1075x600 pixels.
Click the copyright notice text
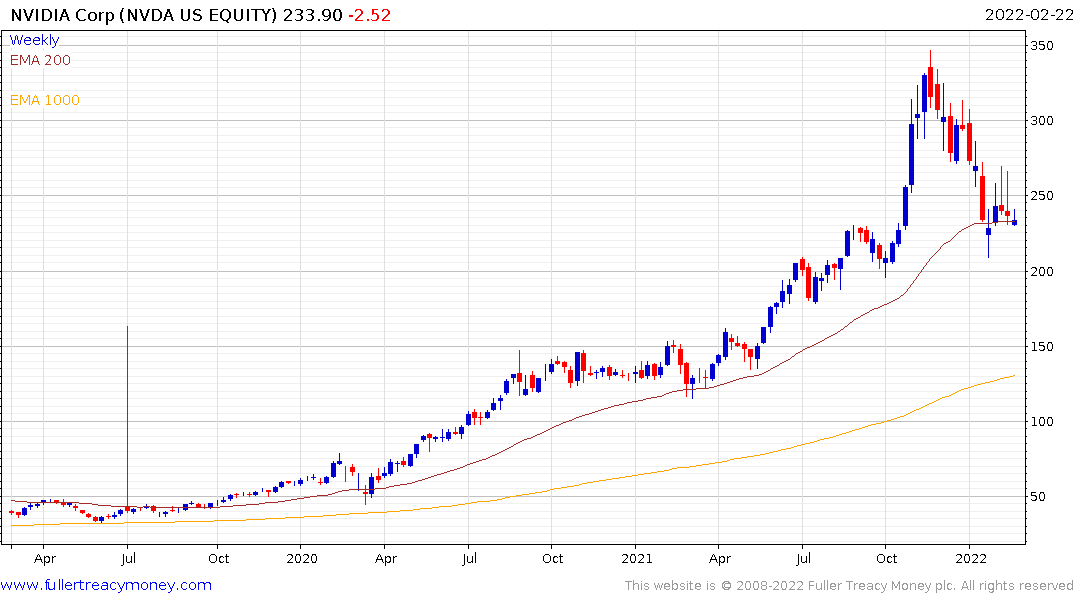tap(849, 586)
